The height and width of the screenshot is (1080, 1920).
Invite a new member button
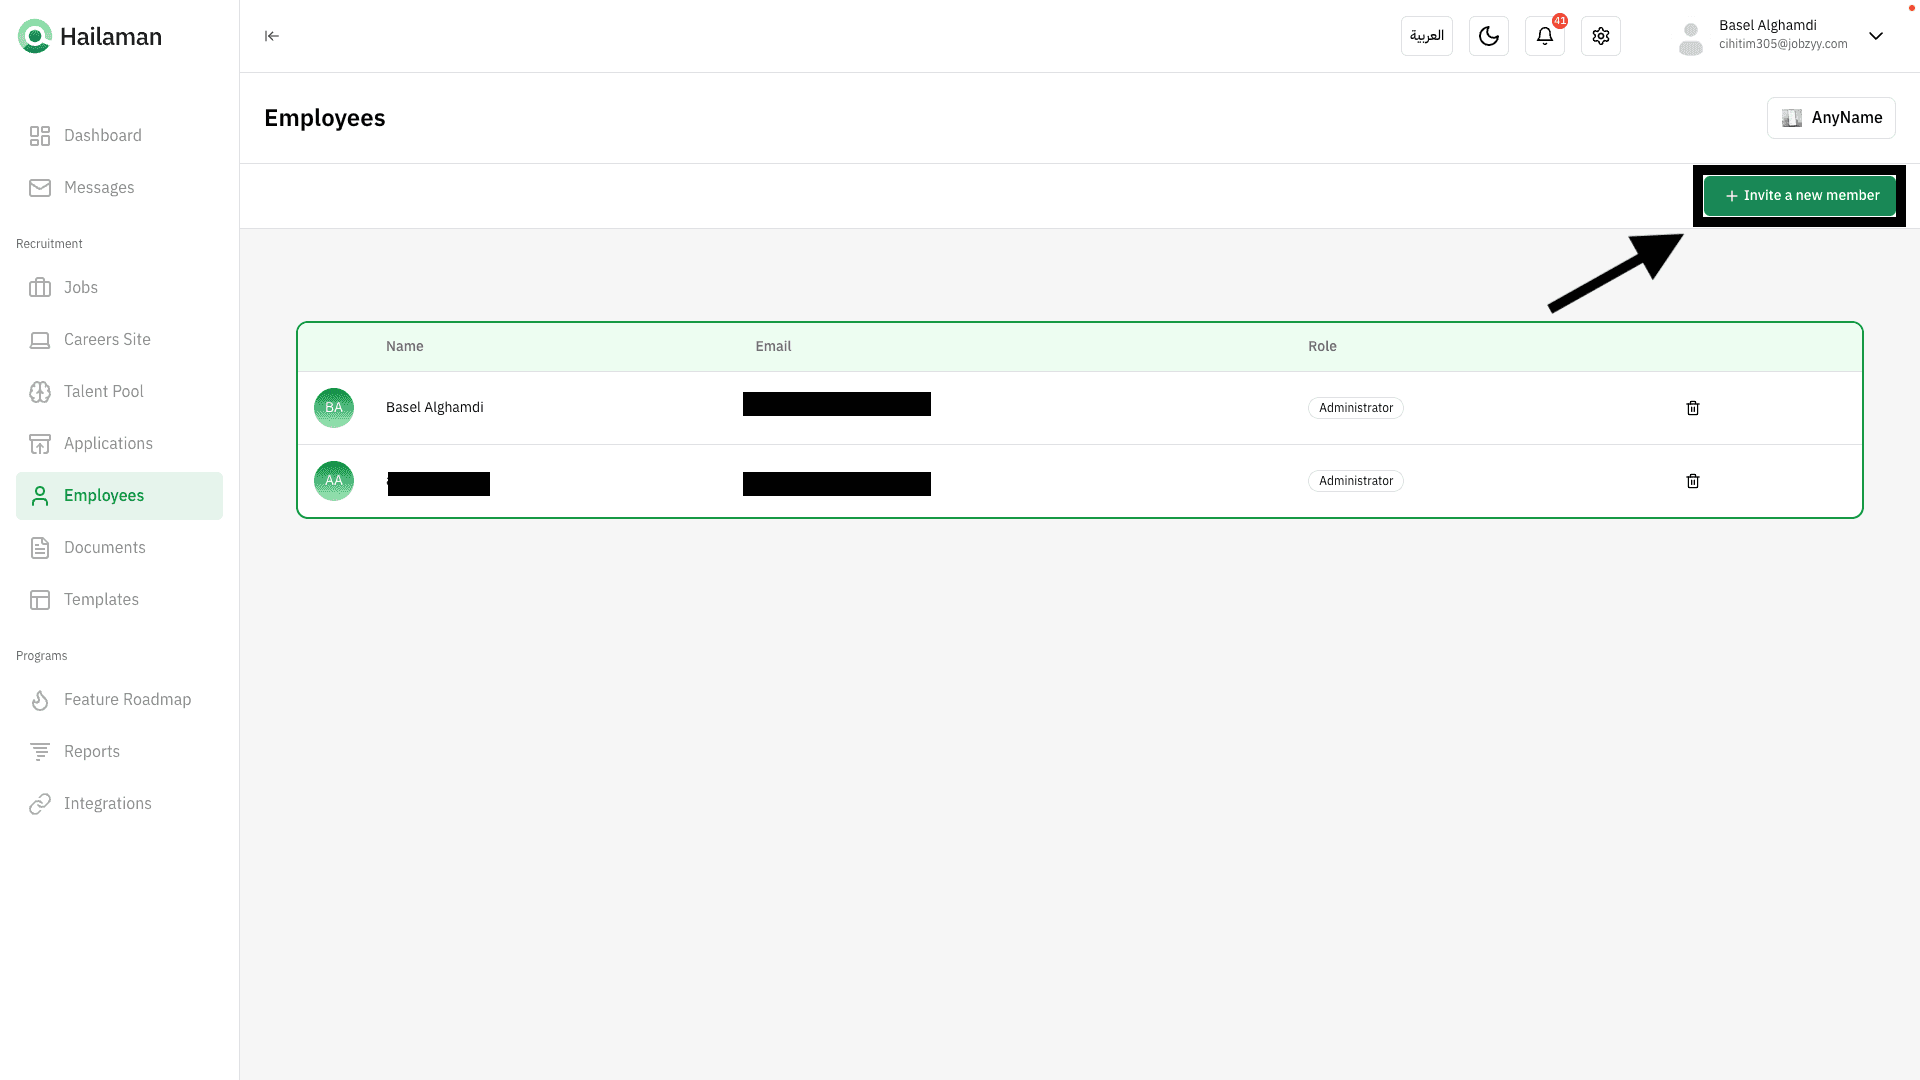click(1799, 196)
